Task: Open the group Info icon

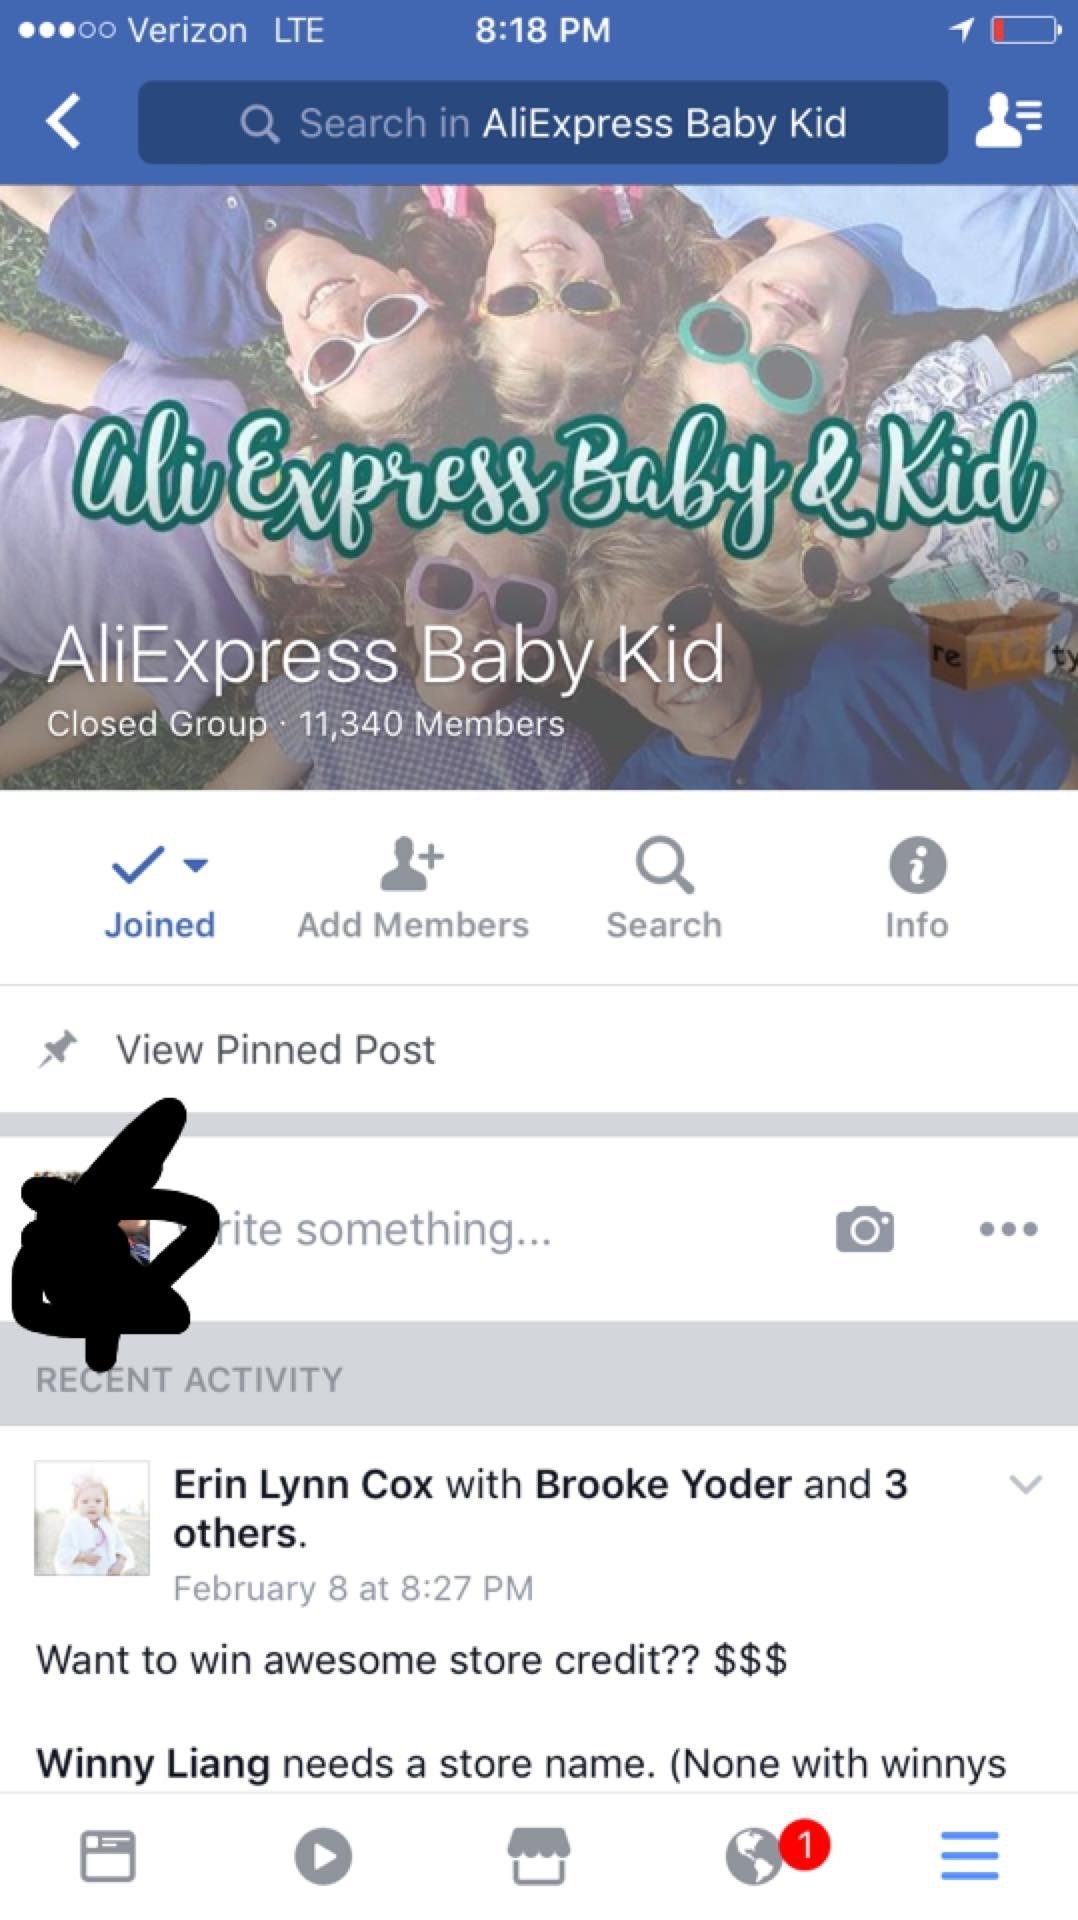Action: coord(917,865)
